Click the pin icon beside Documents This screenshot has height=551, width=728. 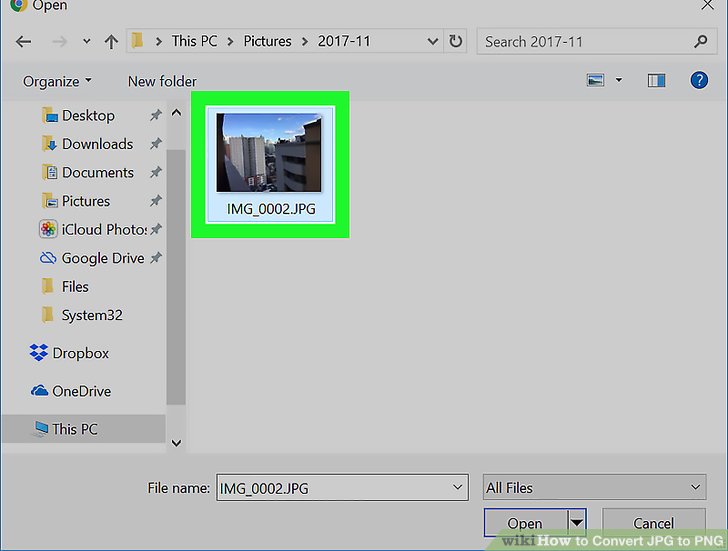(156, 172)
